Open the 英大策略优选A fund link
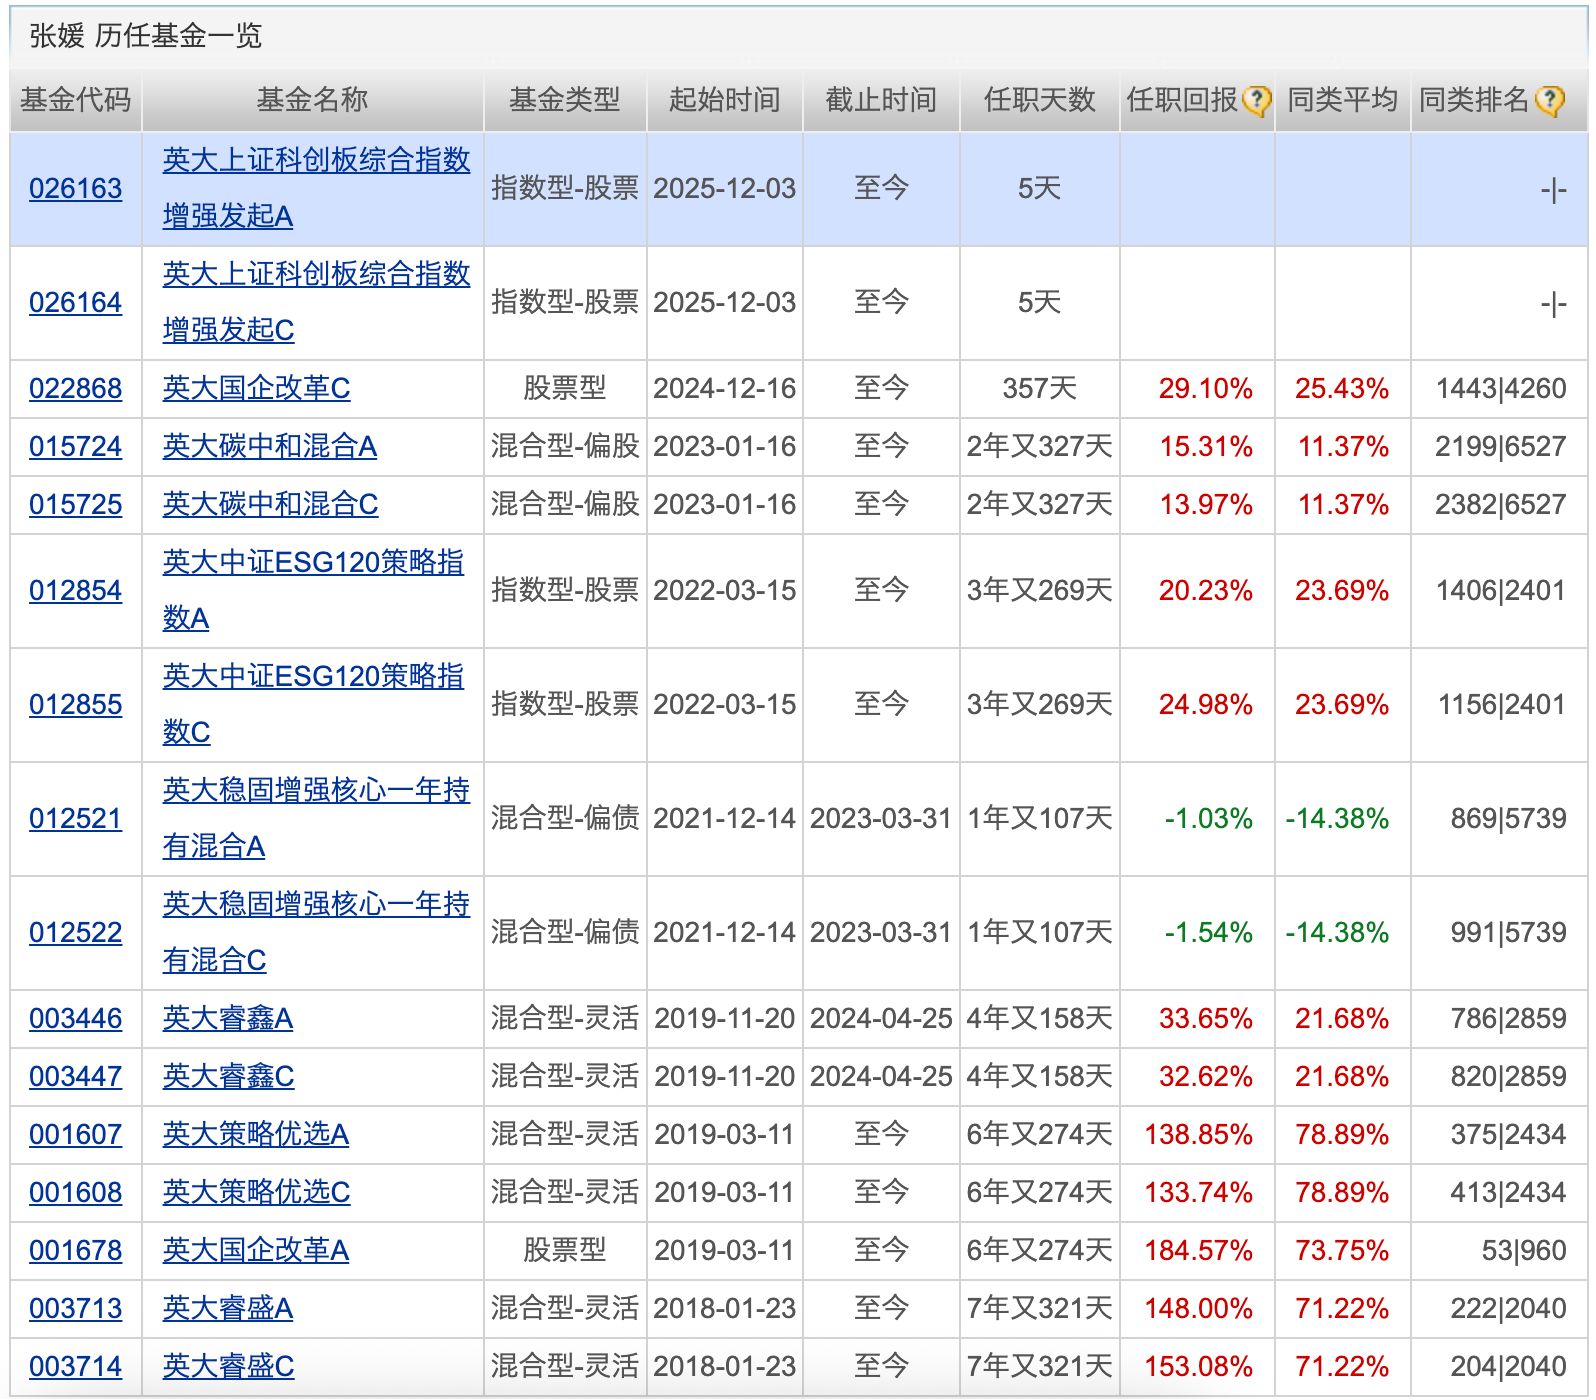This screenshot has width=1596, height=1400. [x=256, y=1134]
